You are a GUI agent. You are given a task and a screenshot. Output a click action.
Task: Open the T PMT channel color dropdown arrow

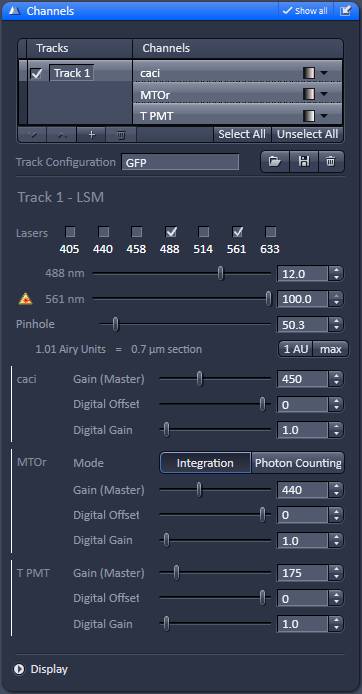(324, 116)
